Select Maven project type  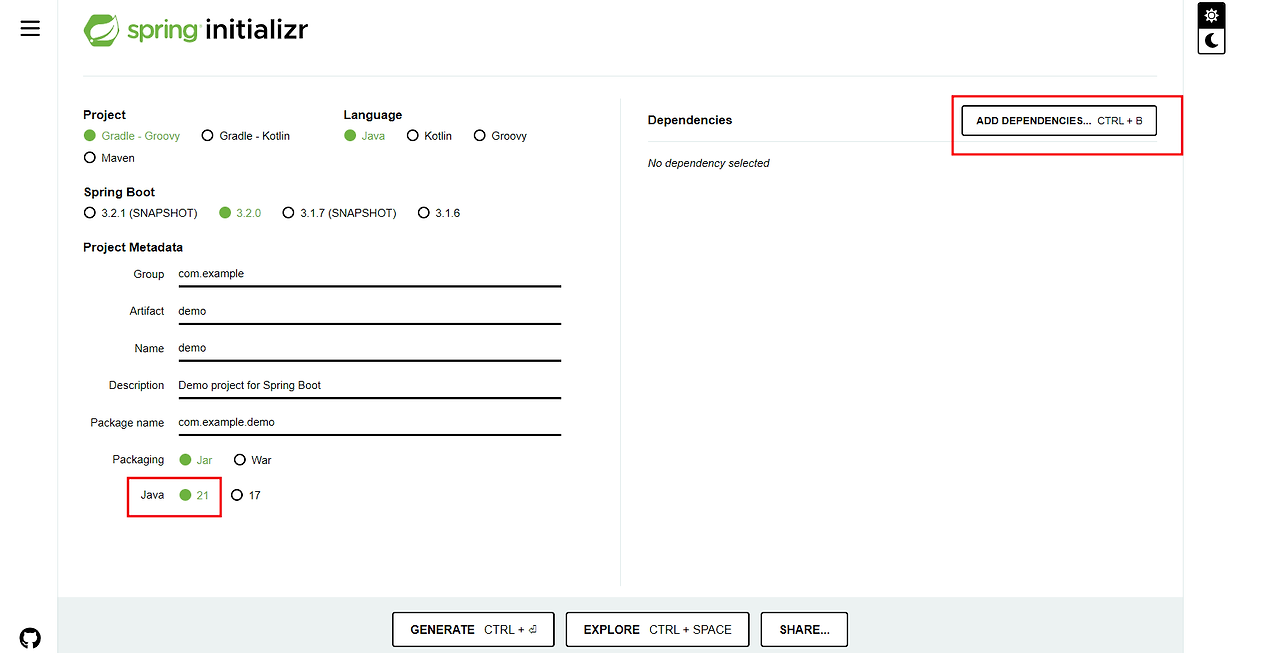(110, 158)
